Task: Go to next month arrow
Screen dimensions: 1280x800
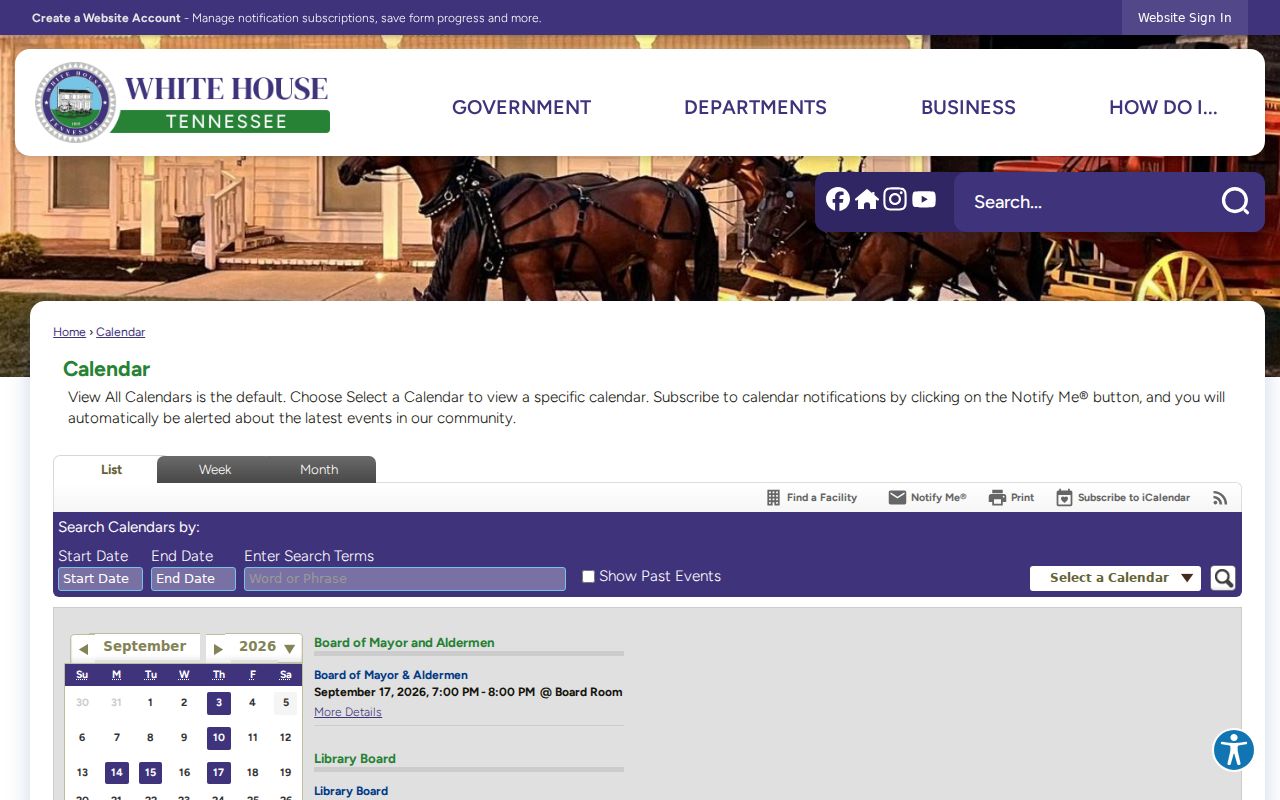Action: click(x=218, y=649)
